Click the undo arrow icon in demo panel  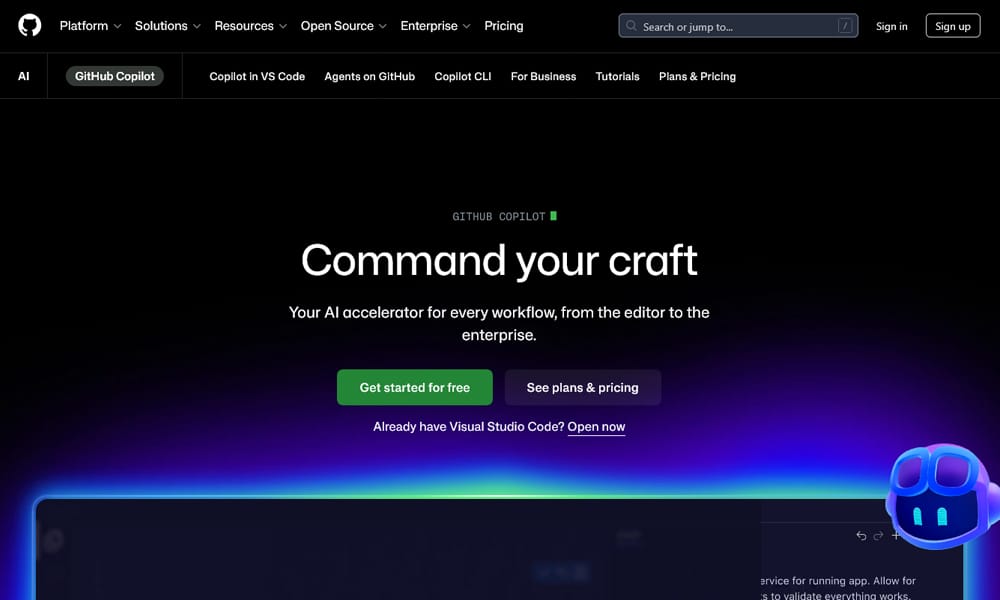click(861, 536)
